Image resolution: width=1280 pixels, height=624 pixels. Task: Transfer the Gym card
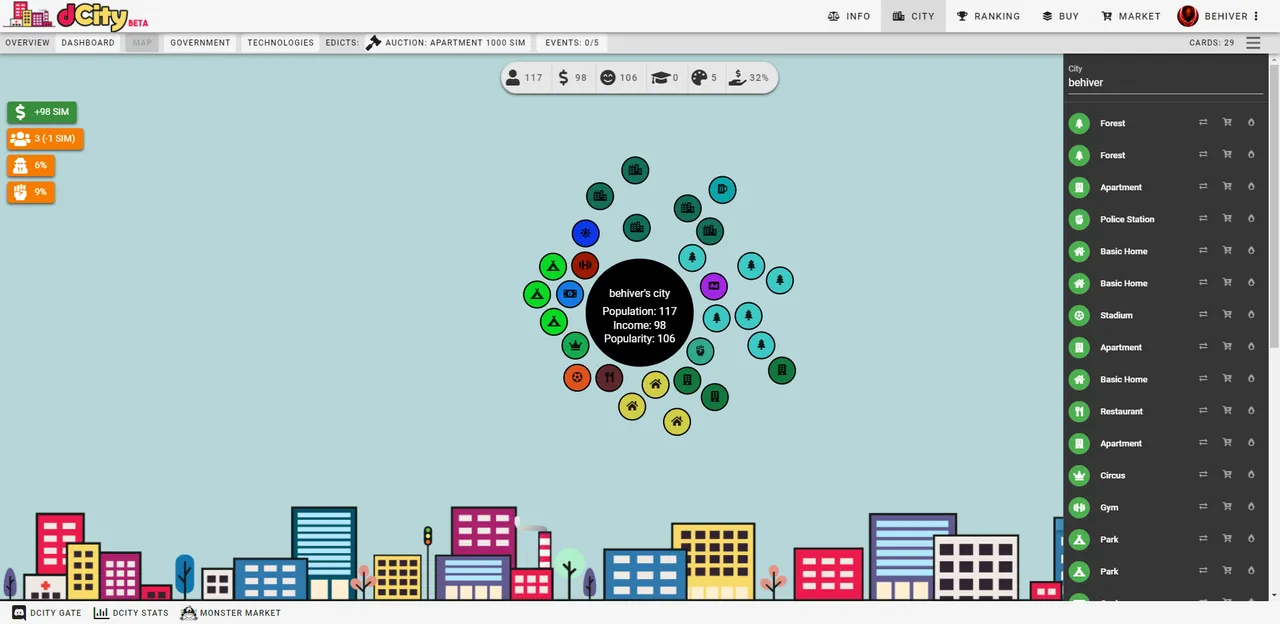click(1203, 506)
